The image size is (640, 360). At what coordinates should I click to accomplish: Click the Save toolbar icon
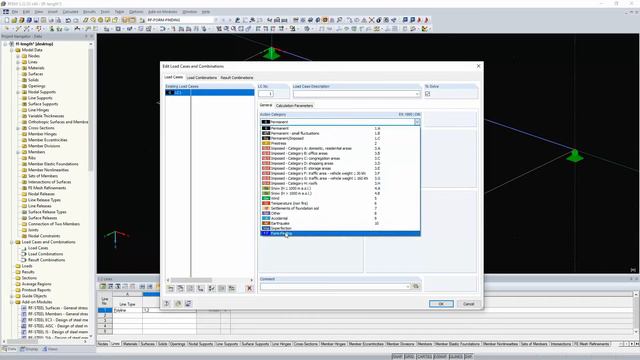click(36, 20)
